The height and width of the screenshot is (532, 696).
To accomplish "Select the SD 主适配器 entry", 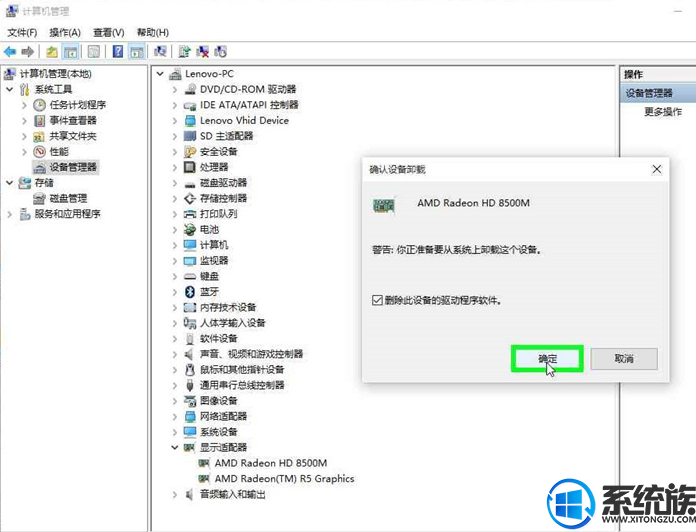I will (226, 136).
